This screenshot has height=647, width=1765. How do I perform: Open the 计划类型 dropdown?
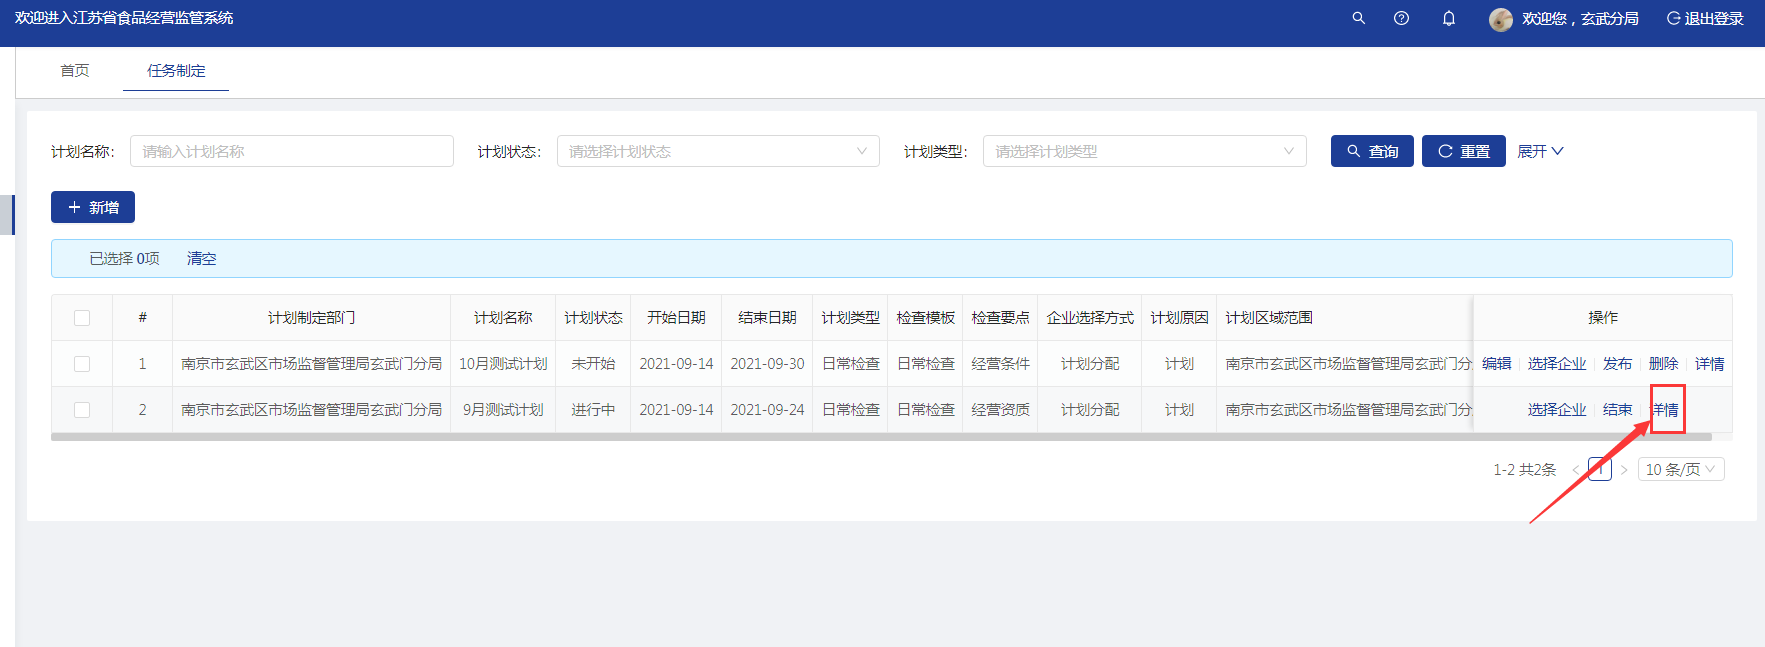pos(1144,151)
